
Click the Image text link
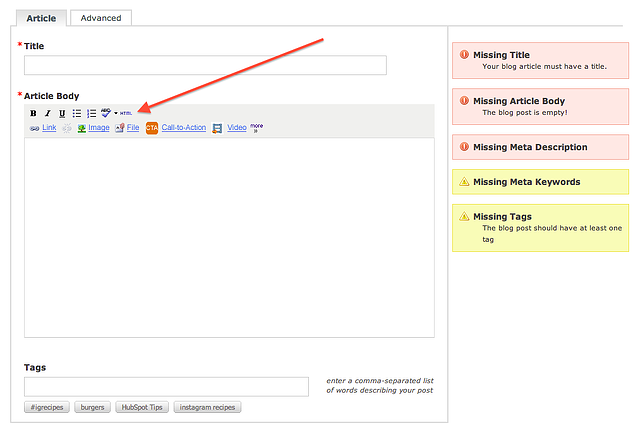99,127
